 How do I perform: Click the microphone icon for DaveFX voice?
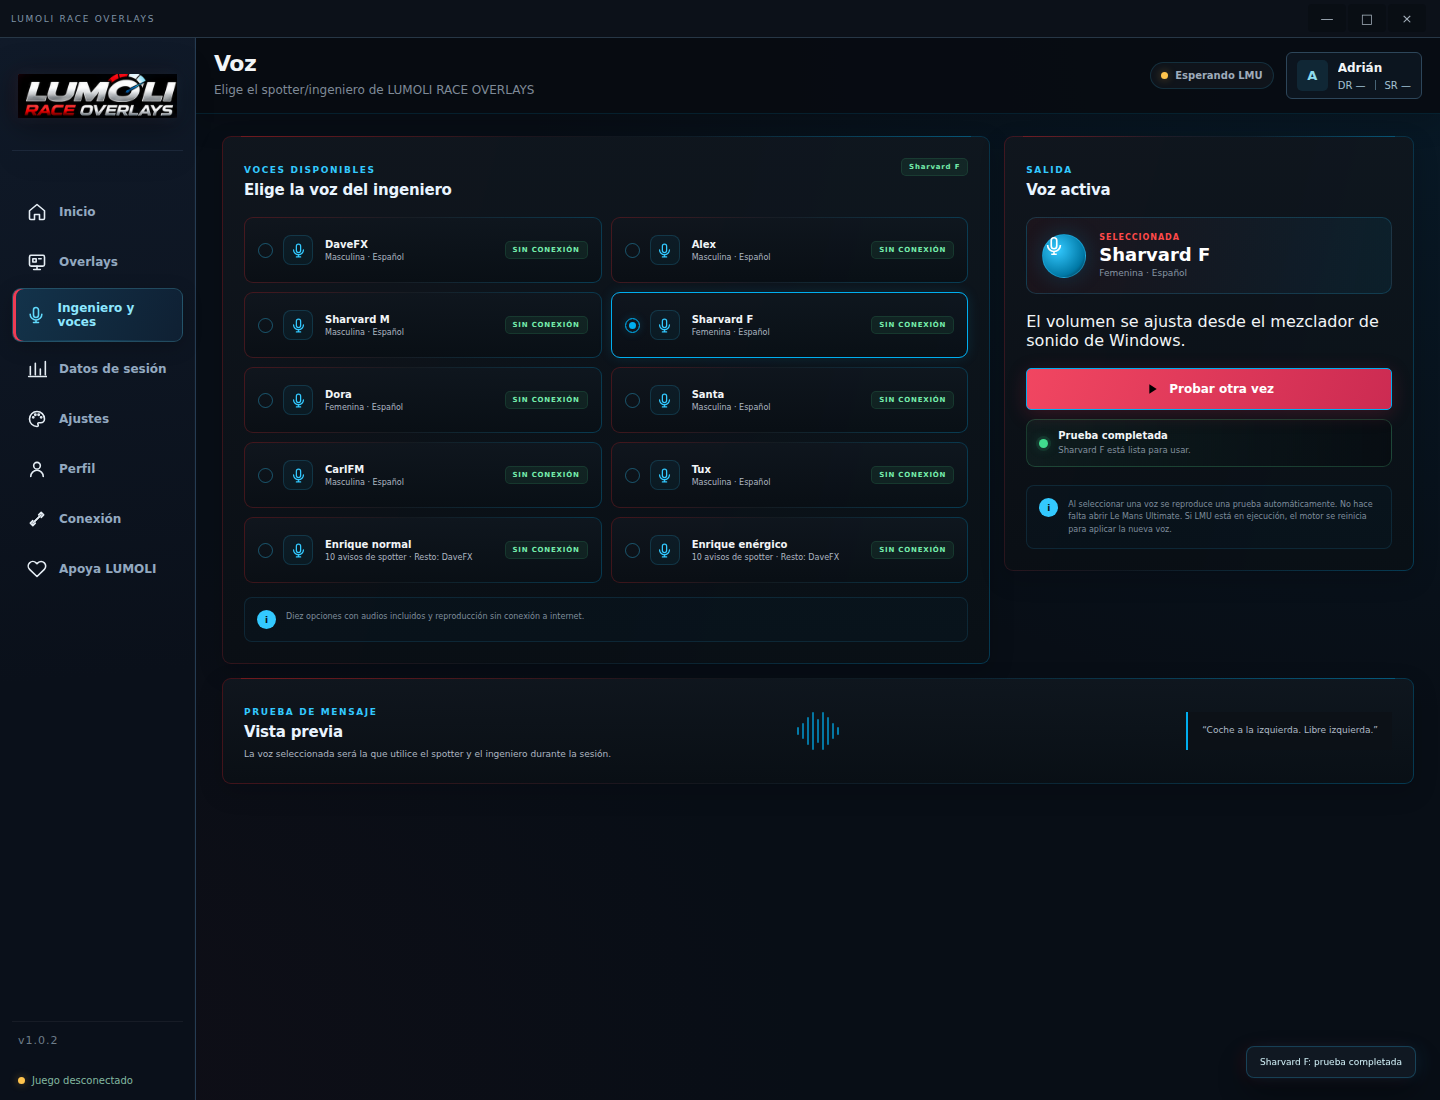point(298,250)
